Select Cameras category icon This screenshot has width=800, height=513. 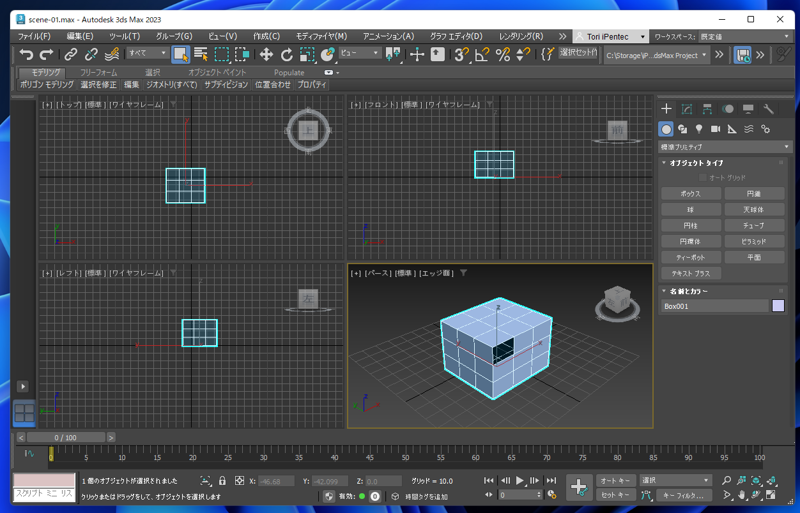[715, 129]
